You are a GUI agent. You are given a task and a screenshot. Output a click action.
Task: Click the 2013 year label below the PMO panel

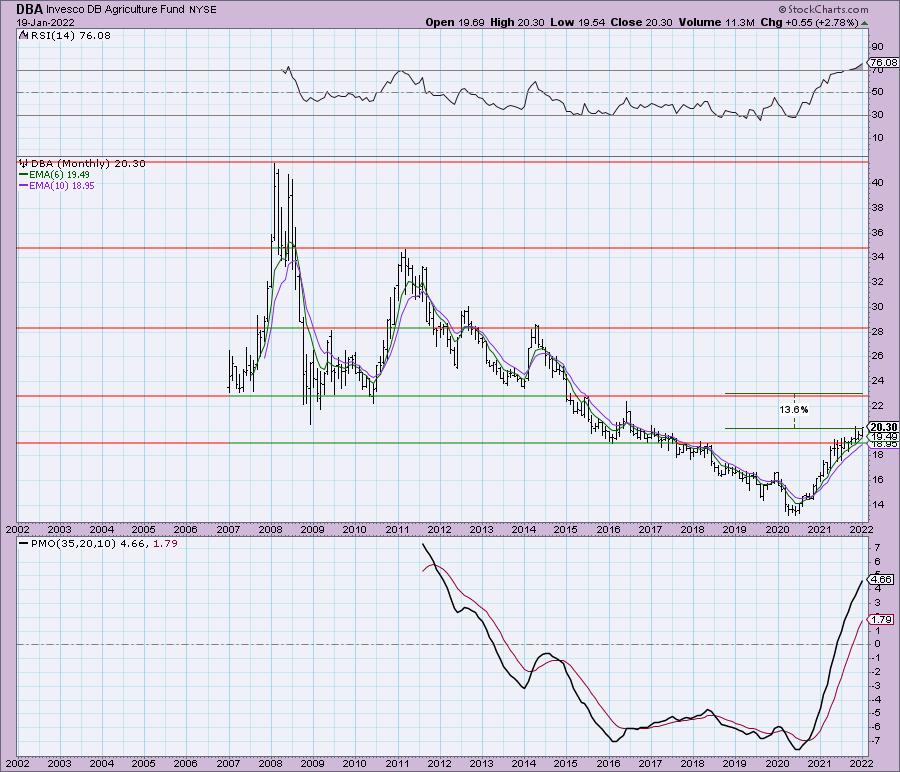click(x=482, y=763)
